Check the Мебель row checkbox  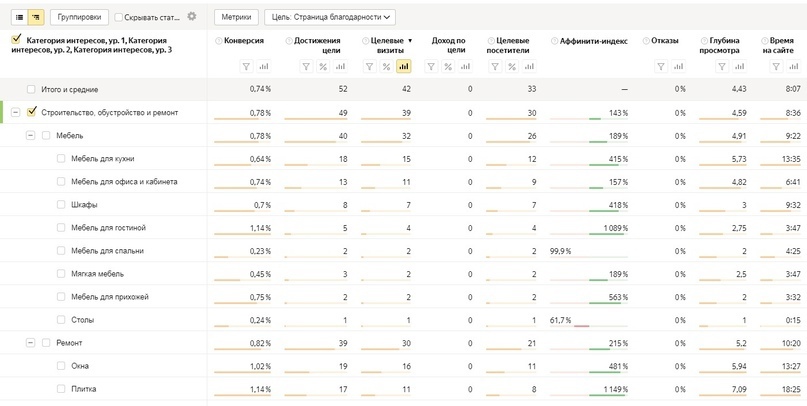coord(46,135)
